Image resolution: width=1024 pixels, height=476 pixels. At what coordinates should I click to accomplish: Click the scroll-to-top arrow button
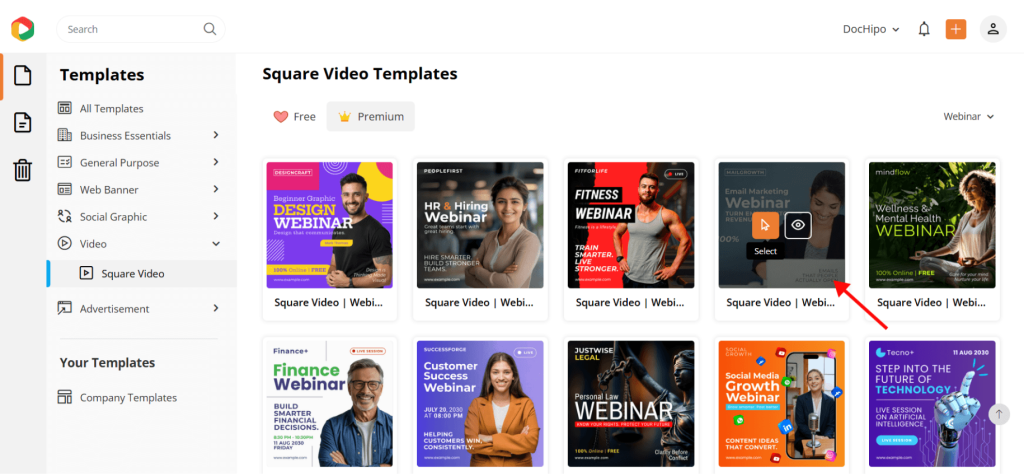[x=999, y=414]
